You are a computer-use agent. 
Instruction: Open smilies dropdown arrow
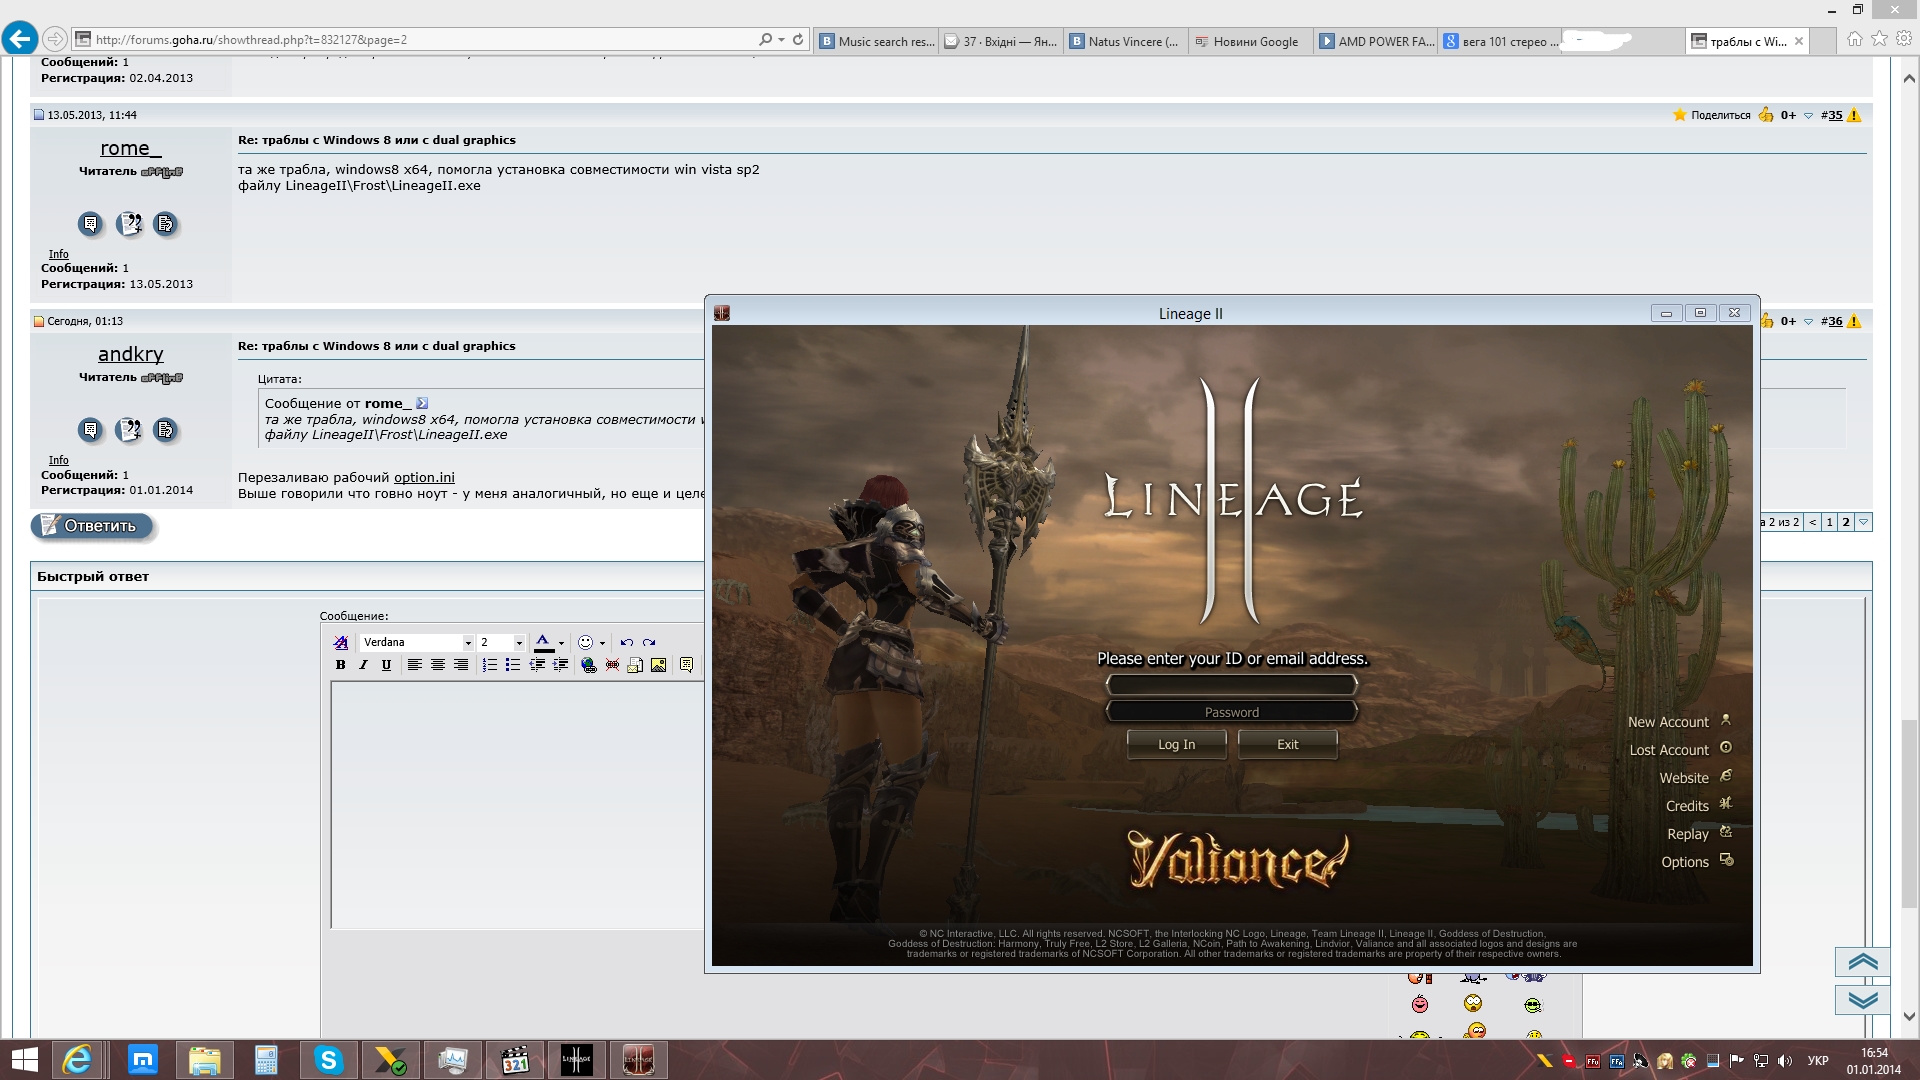pos(602,643)
